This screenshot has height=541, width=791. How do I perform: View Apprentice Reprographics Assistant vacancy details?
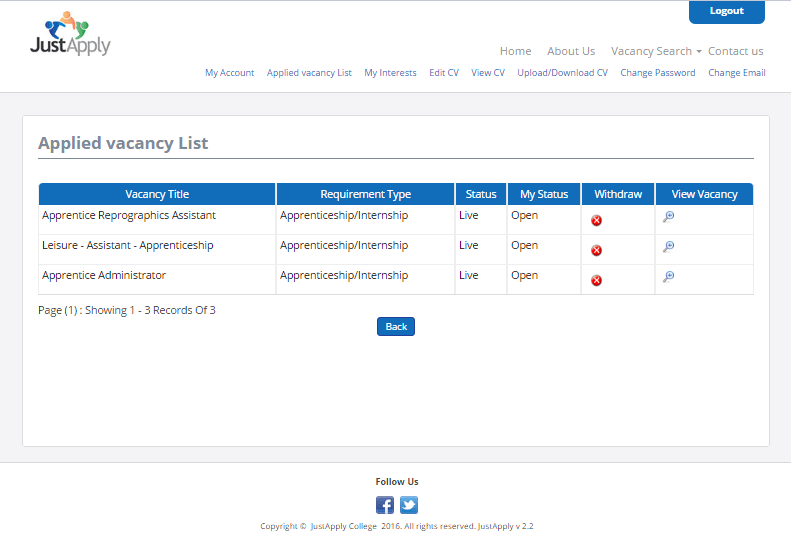[668, 217]
